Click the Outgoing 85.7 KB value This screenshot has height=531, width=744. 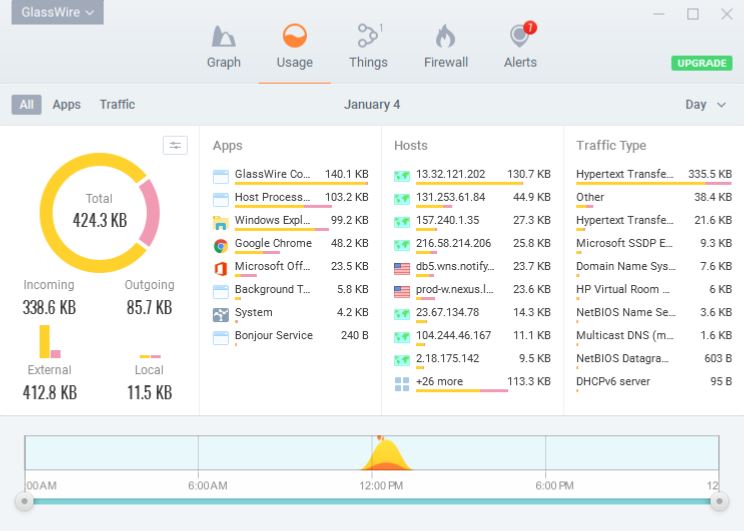149,307
